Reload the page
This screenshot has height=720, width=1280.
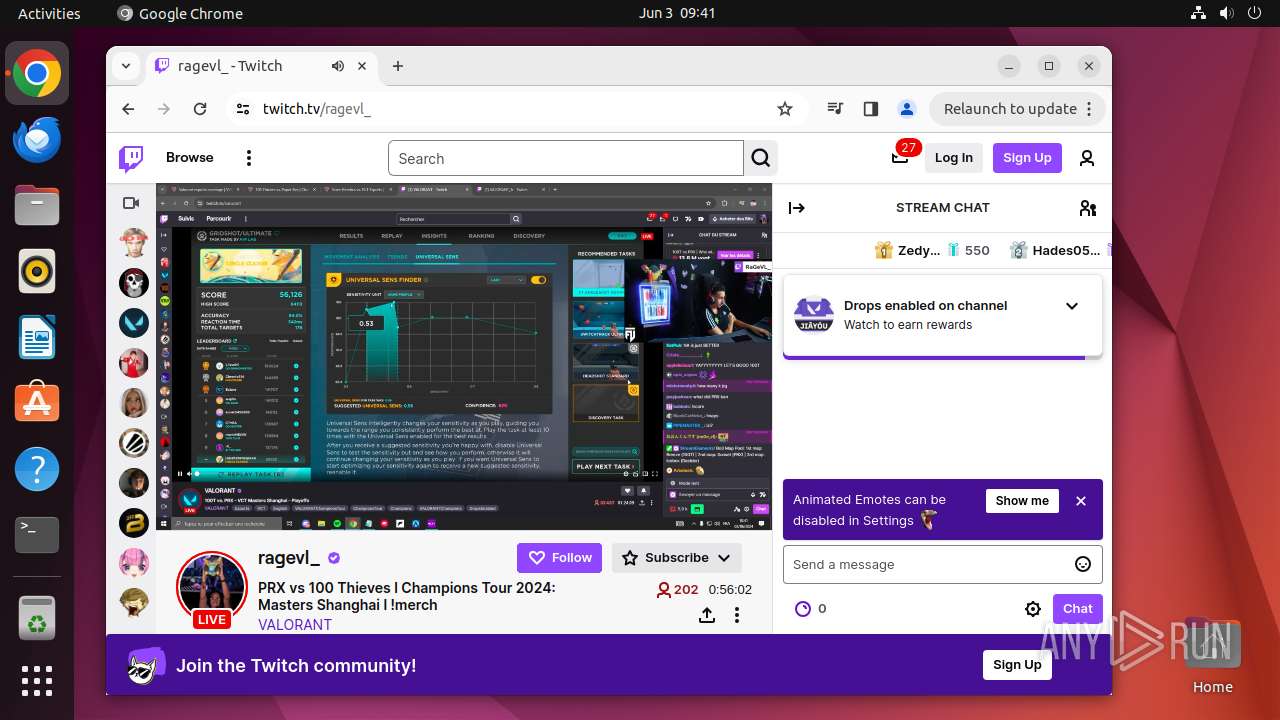(x=200, y=109)
